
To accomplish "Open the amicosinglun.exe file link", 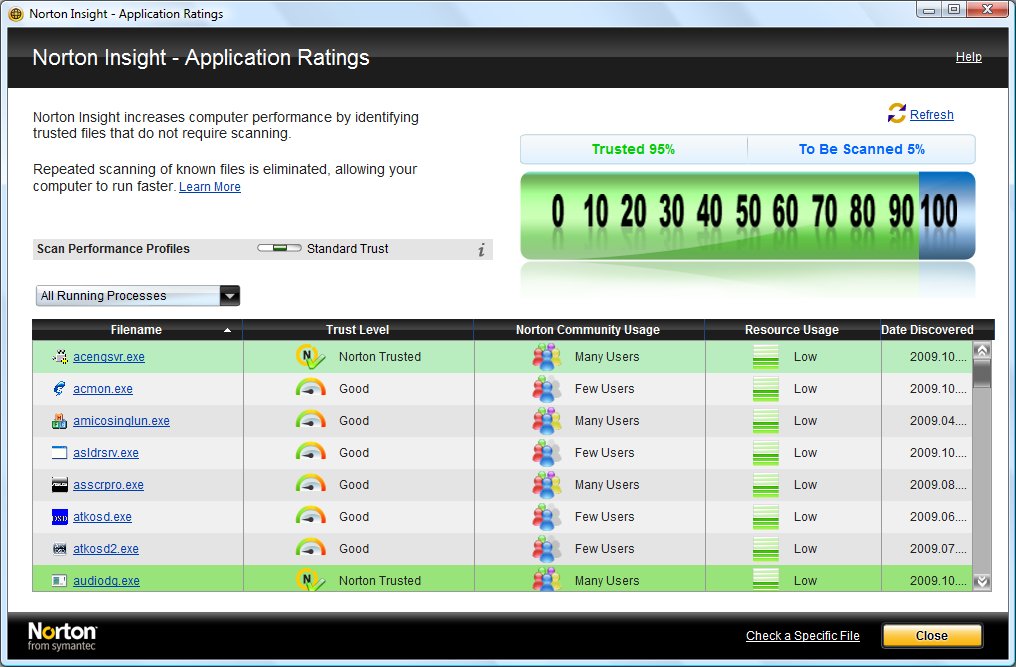I will coord(121,421).
